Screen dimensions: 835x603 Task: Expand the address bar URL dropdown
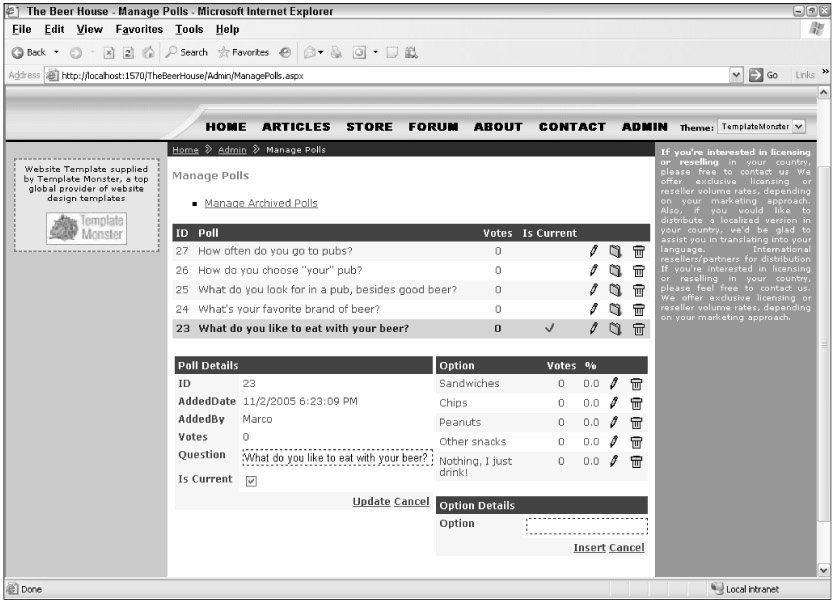(x=739, y=76)
